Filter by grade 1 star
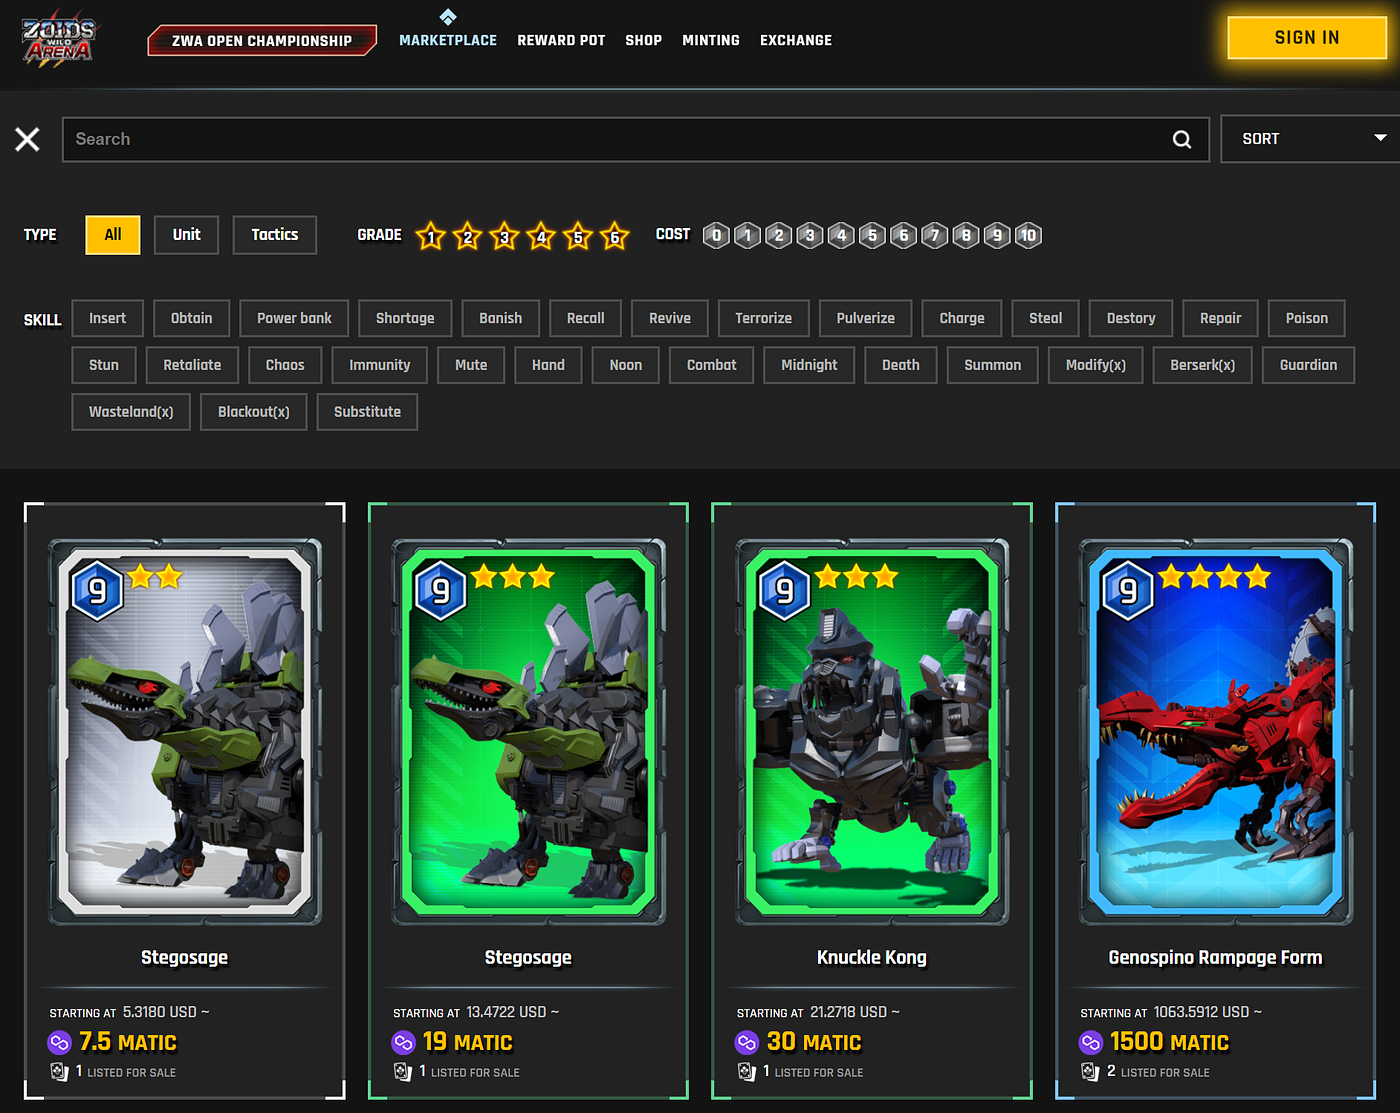The height and width of the screenshot is (1113, 1400). (431, 236)
